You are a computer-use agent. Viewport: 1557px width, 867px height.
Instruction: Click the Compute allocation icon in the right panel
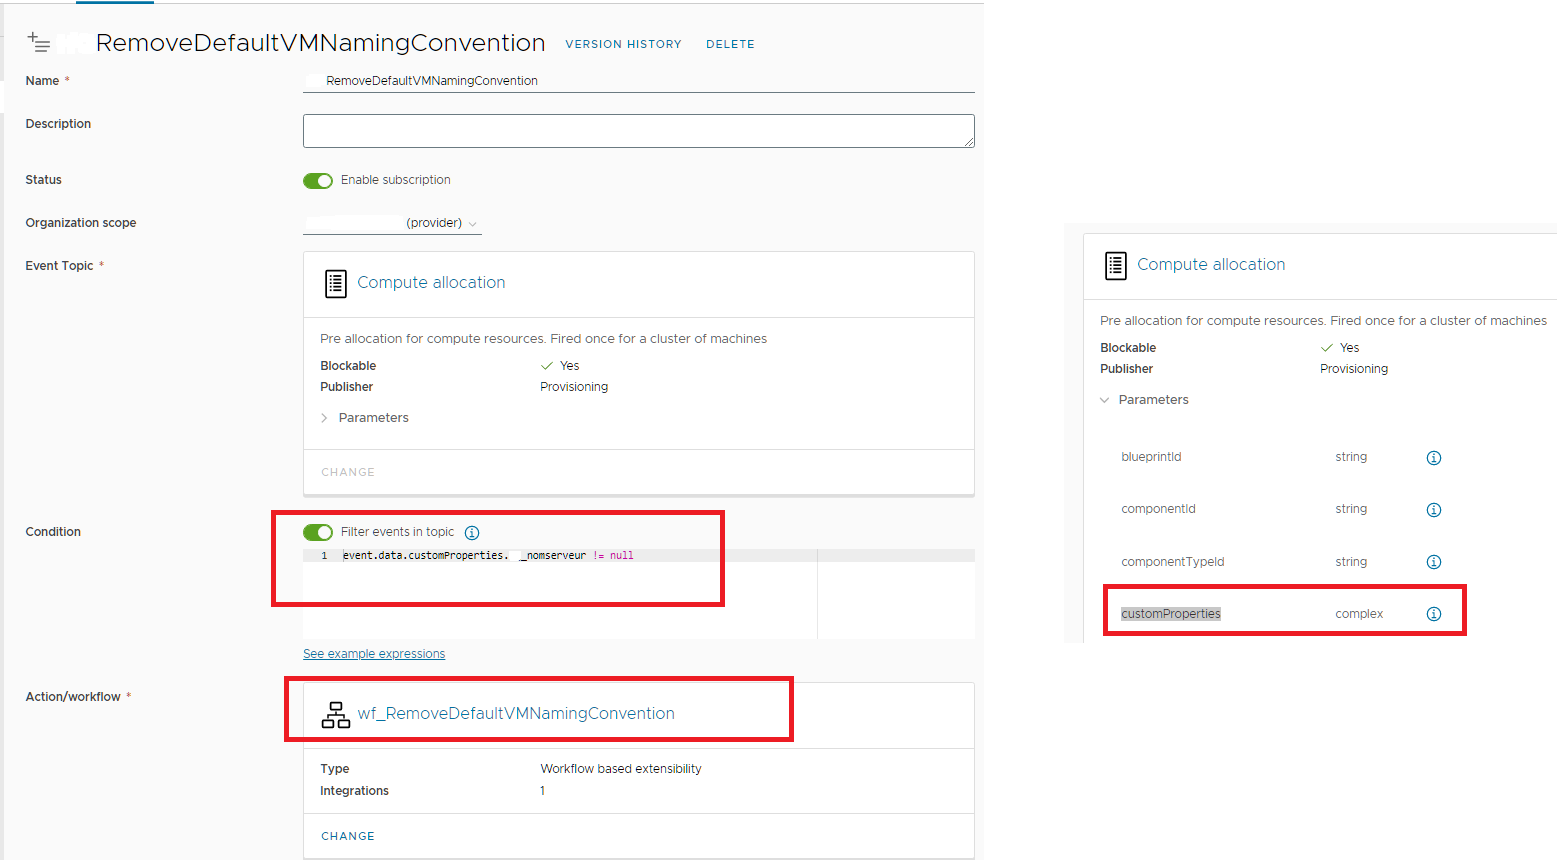1114,265
